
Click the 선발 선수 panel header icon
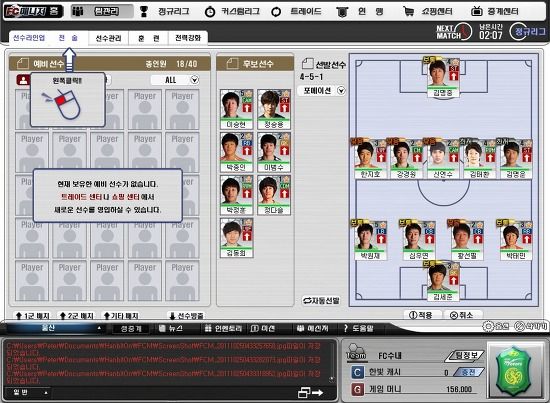click(x=308, y=63)
